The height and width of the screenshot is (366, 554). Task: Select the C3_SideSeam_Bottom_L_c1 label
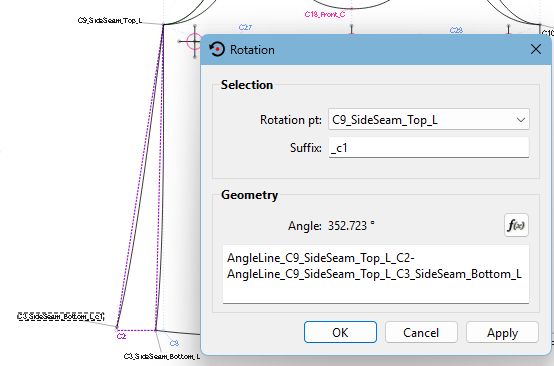(x=61, y=316)
